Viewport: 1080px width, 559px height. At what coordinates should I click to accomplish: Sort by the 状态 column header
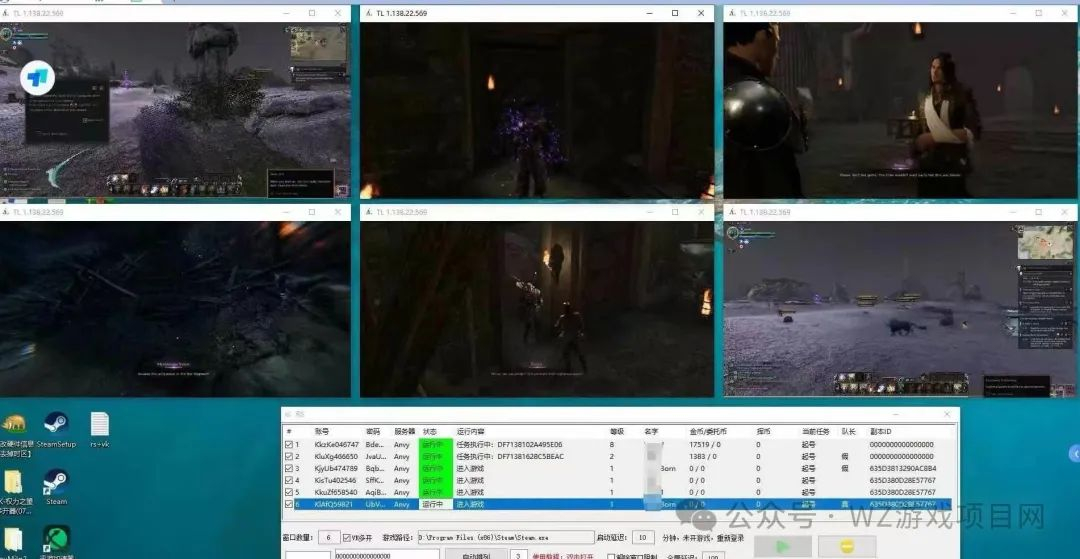[429, 431]
